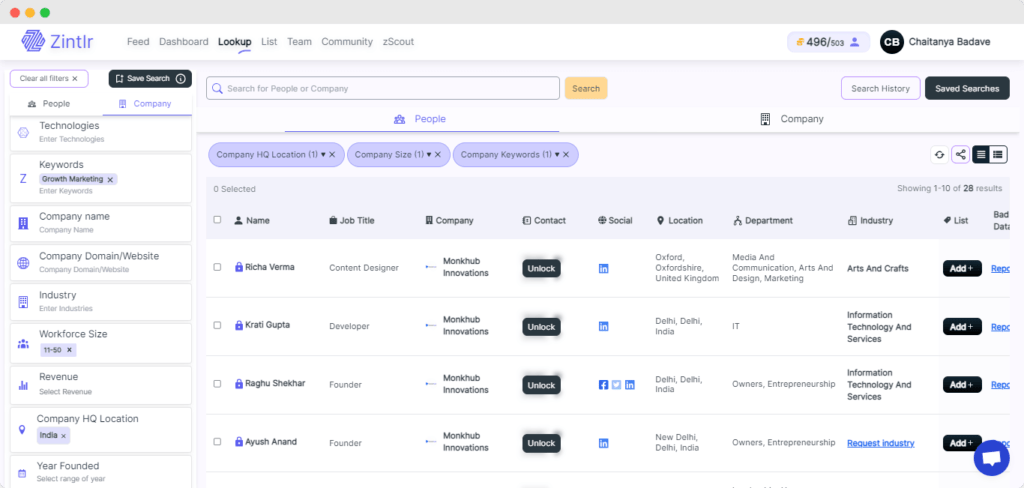Check the box beside Krati Gupta
This screenshot has height=488, width=1024.
point(217,326)
